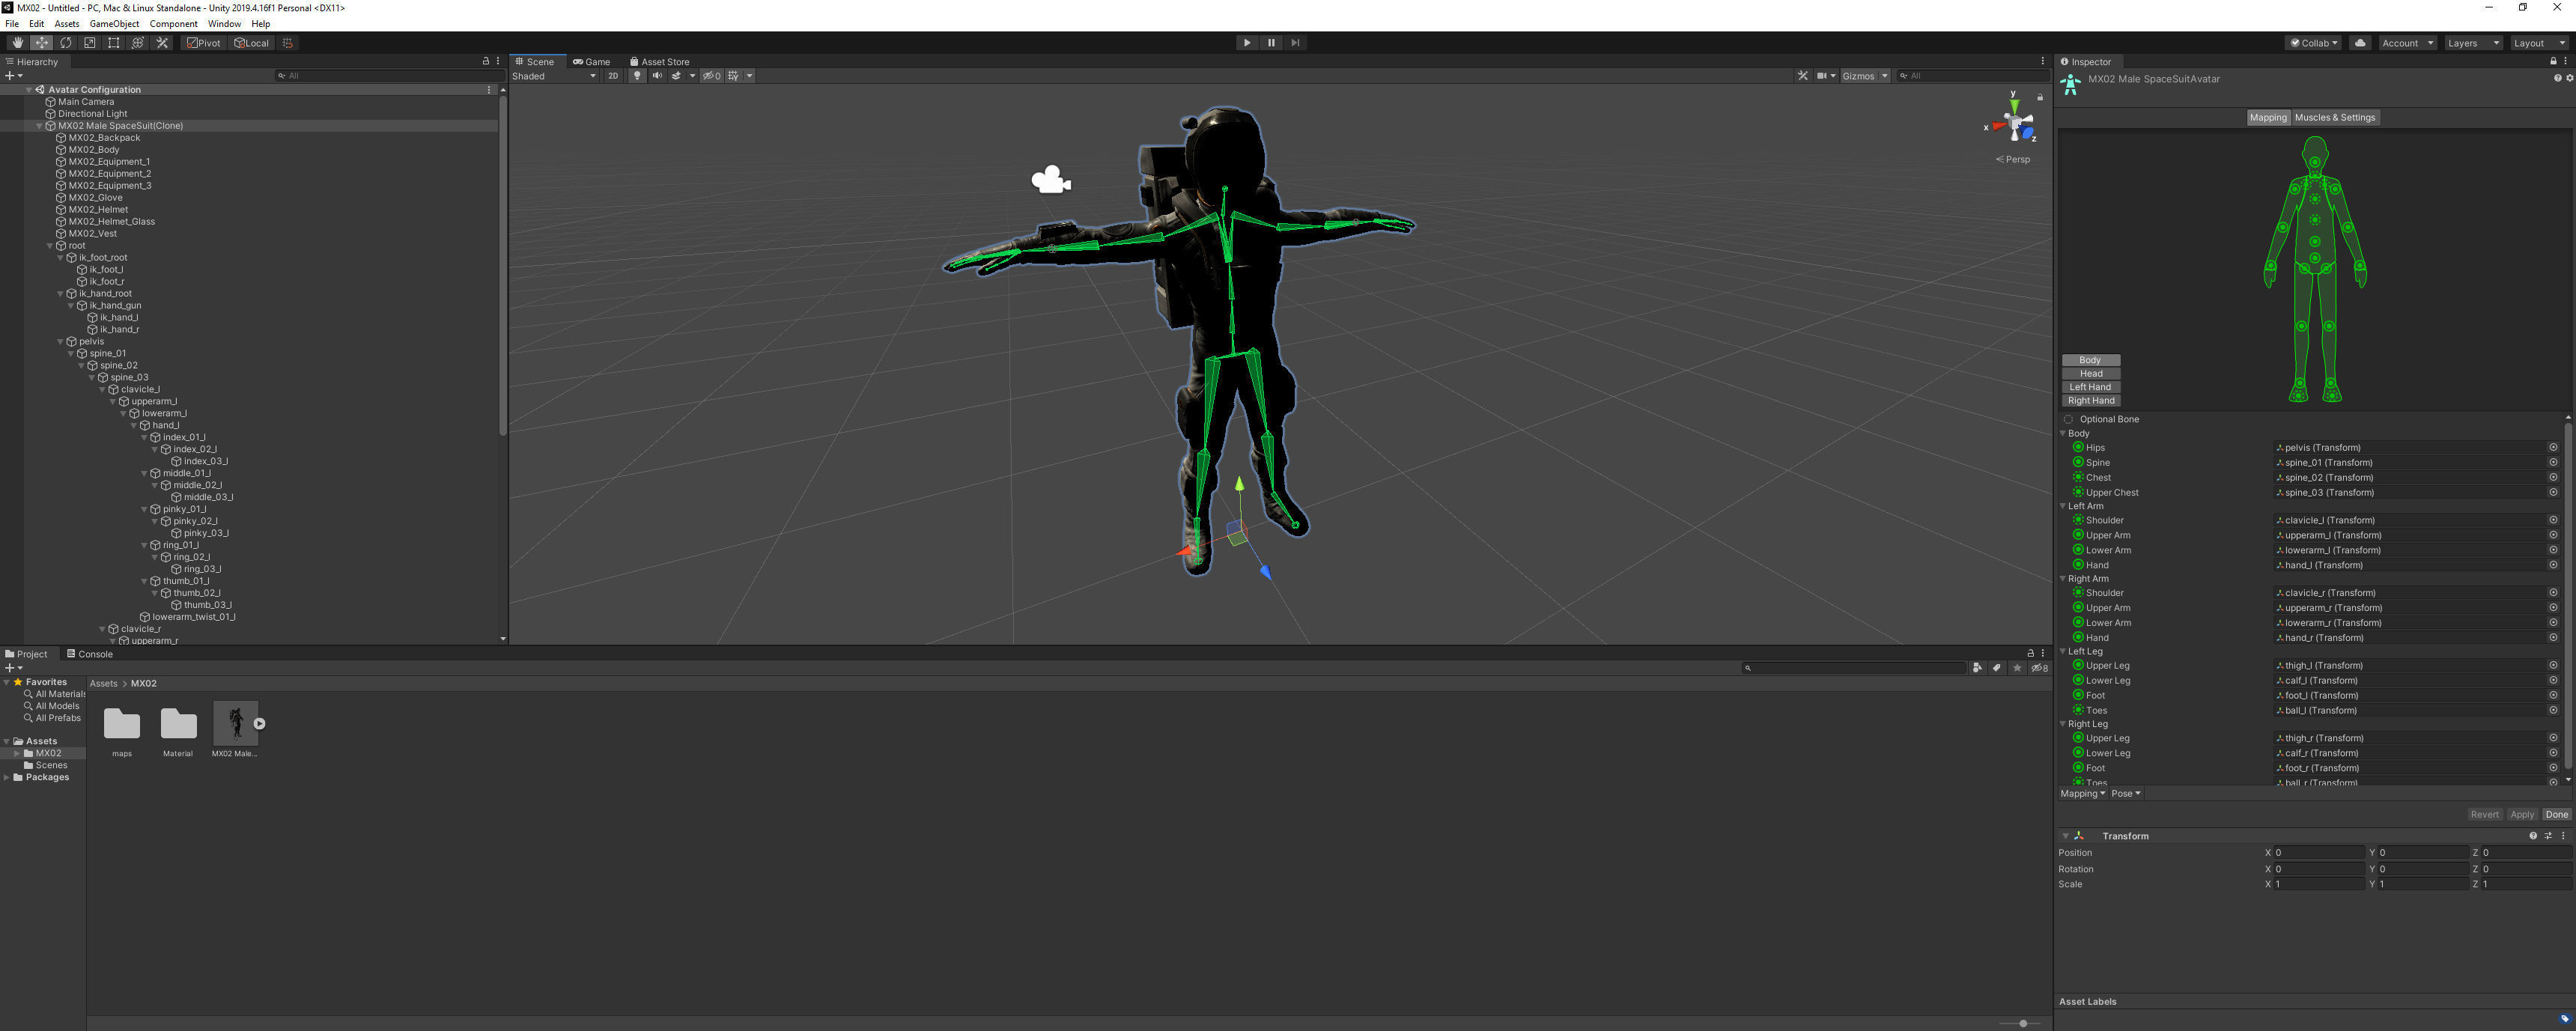This screenshot has width=2576, height=1031.
Task: Click the Apply button
Action: pyautogui.click(x=2522, y=815)
